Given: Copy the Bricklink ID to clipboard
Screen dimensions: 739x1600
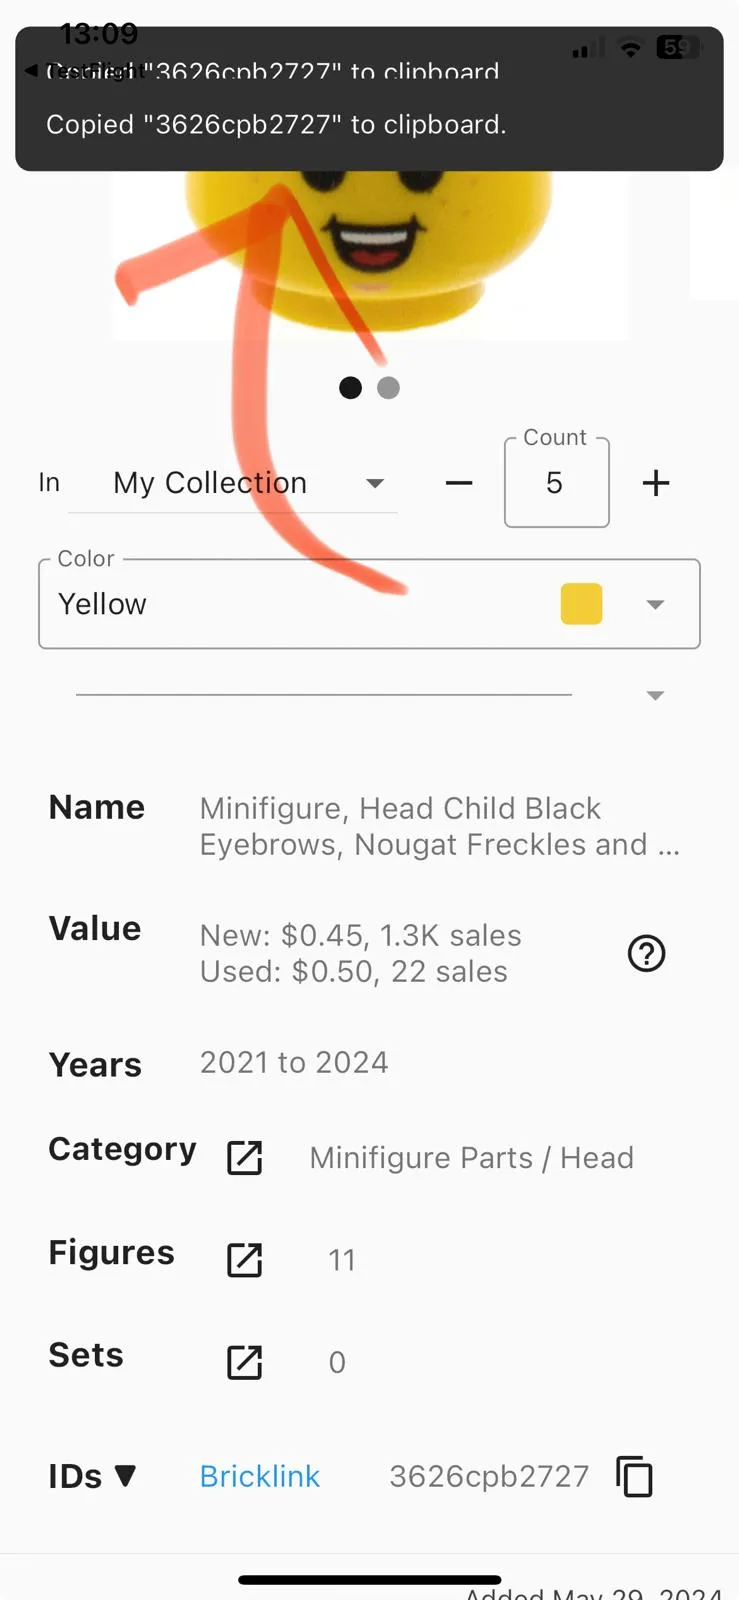Looking at the screenshot, I should point(634,1476).
